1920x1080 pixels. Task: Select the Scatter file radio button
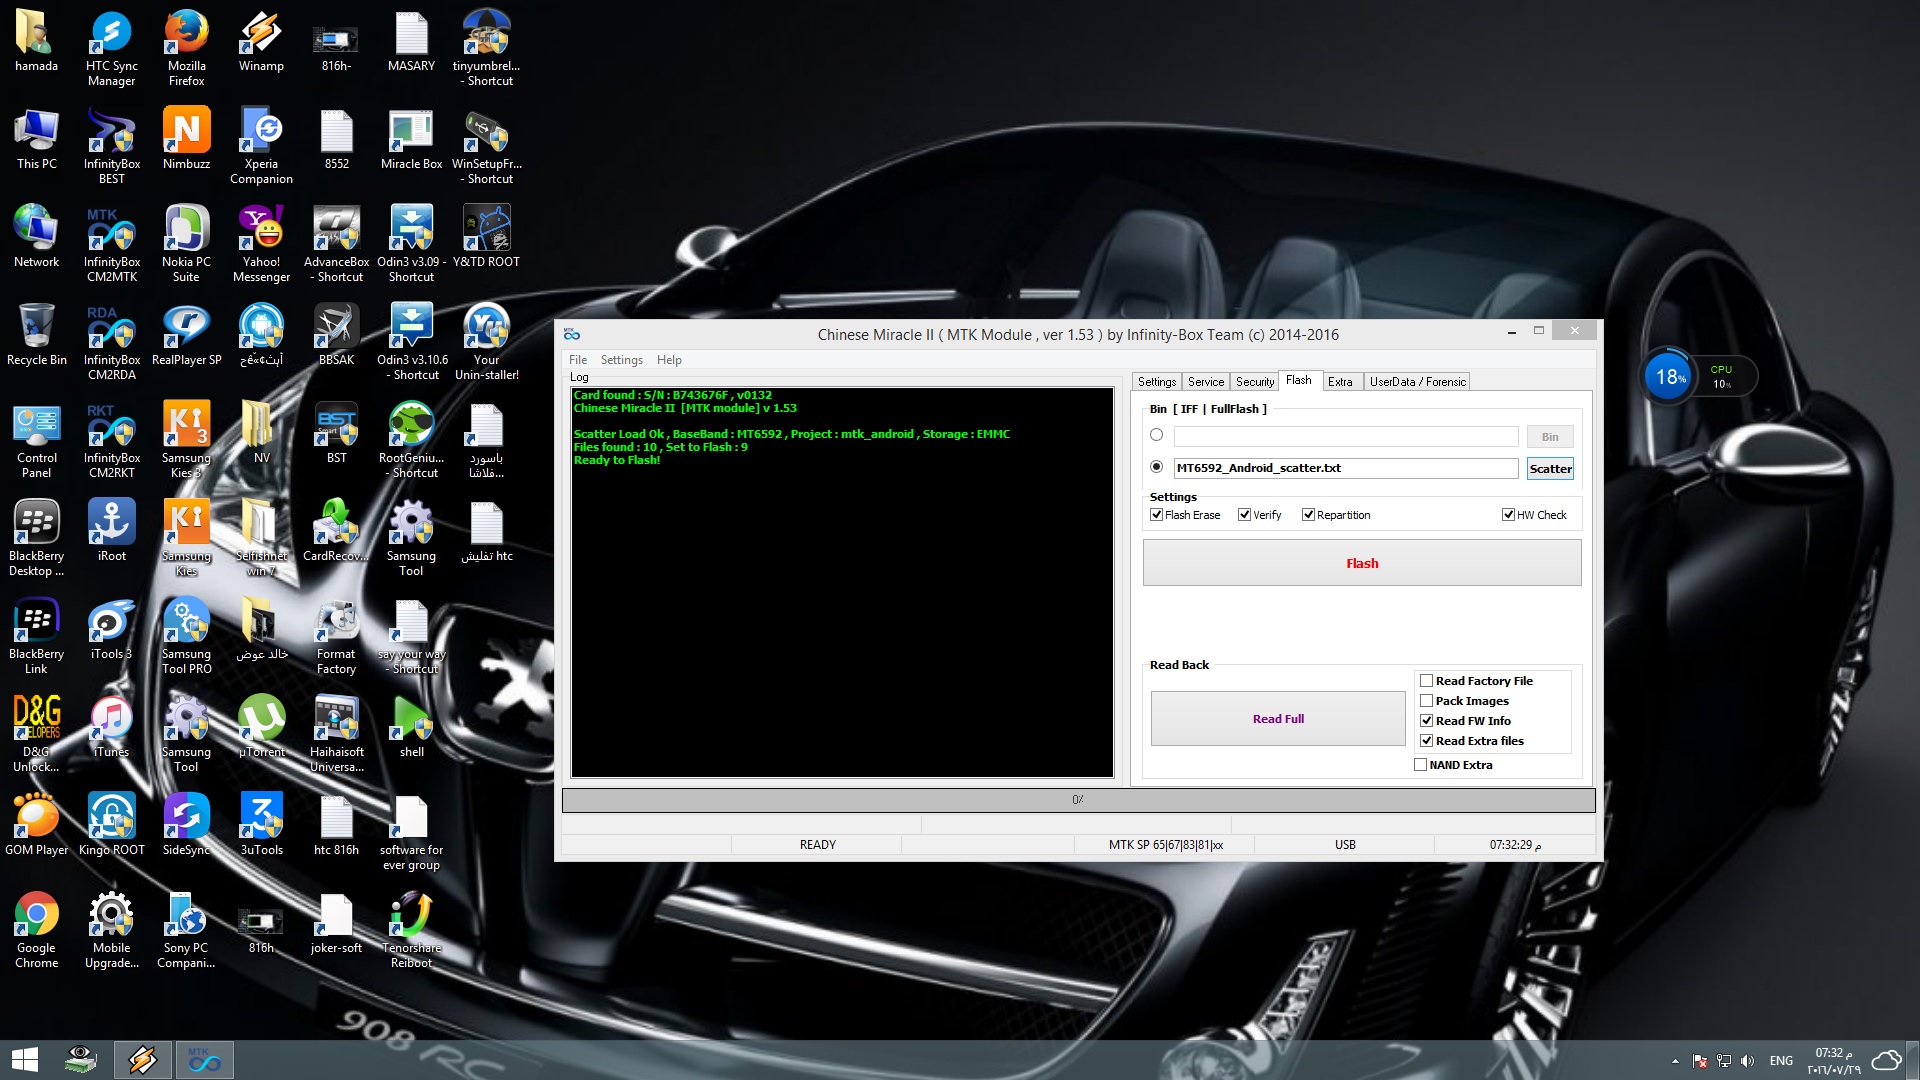[1156, 467]
